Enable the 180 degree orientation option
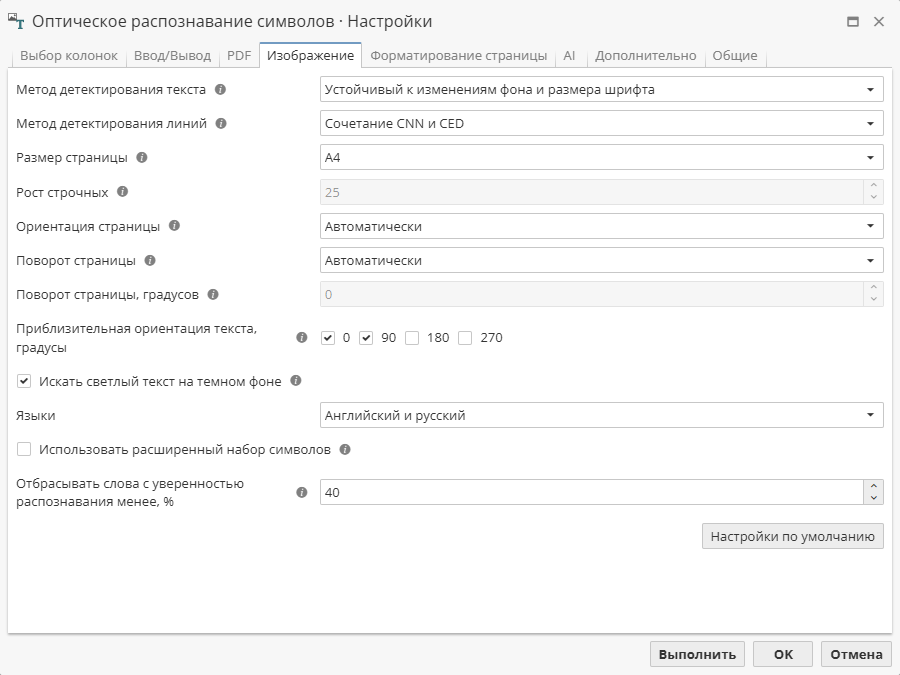 tap(410, 338)
